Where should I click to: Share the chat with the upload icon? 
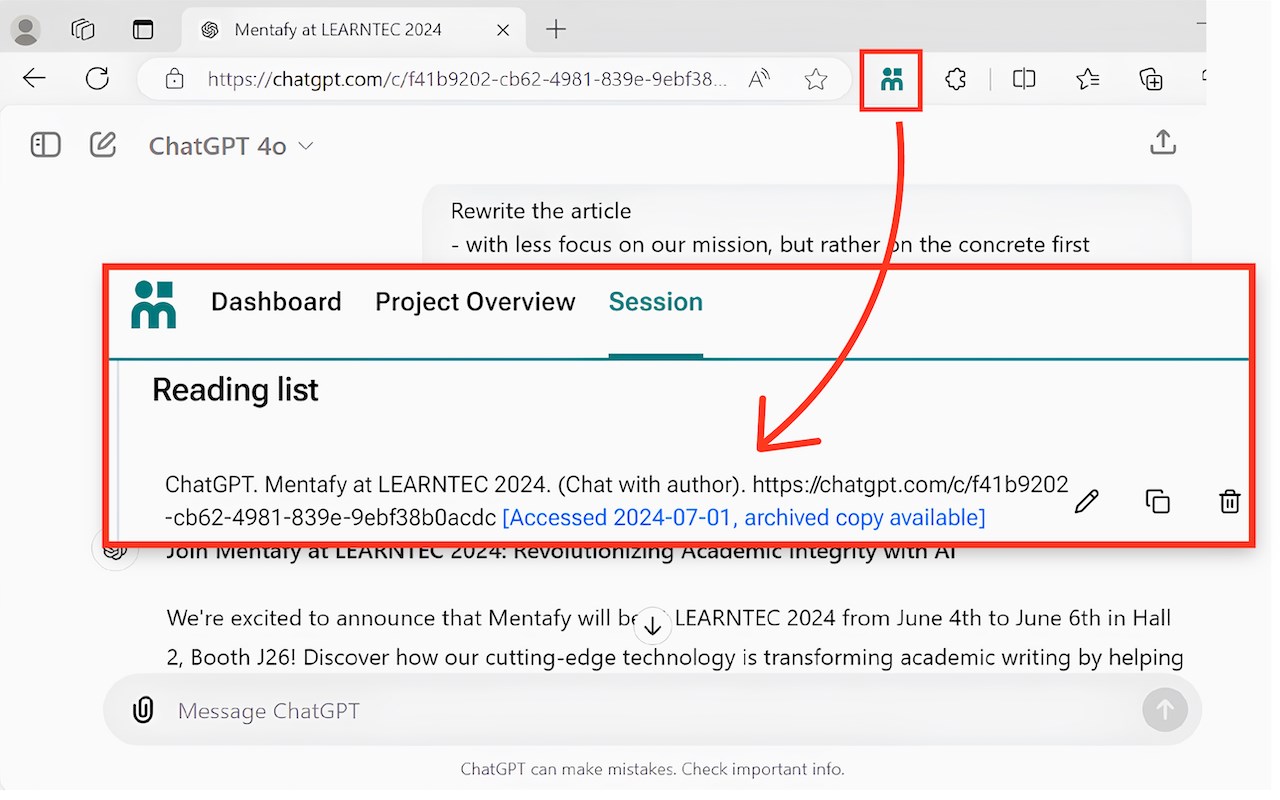[1162, 143]
